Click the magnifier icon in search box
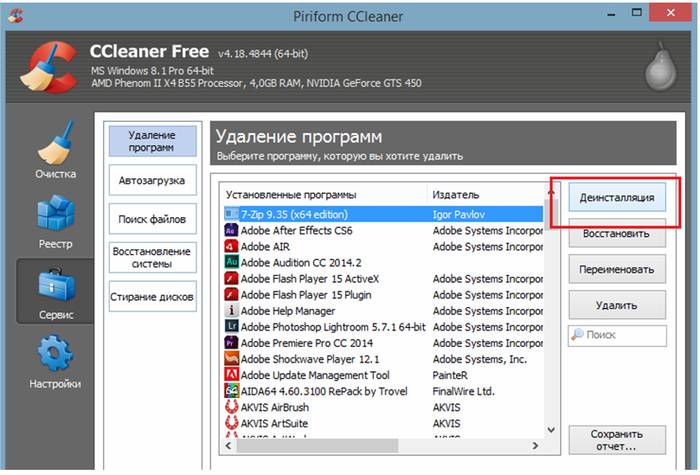Image resolution: width=700 pixels, height=475 pixels. [x=577, y=334]
